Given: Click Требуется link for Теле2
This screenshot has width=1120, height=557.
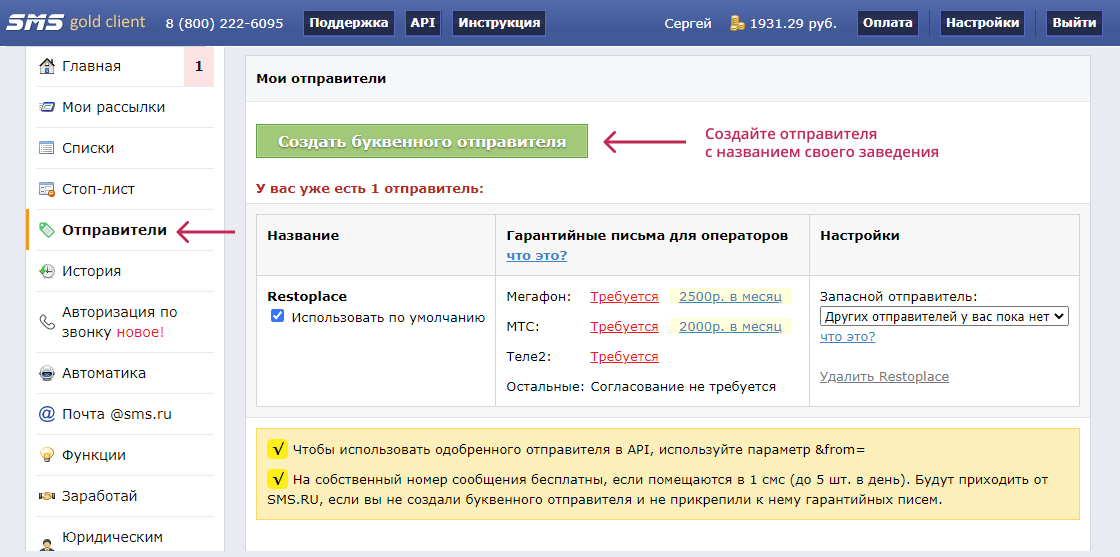Looking at the screenshot, I should 624,356.
